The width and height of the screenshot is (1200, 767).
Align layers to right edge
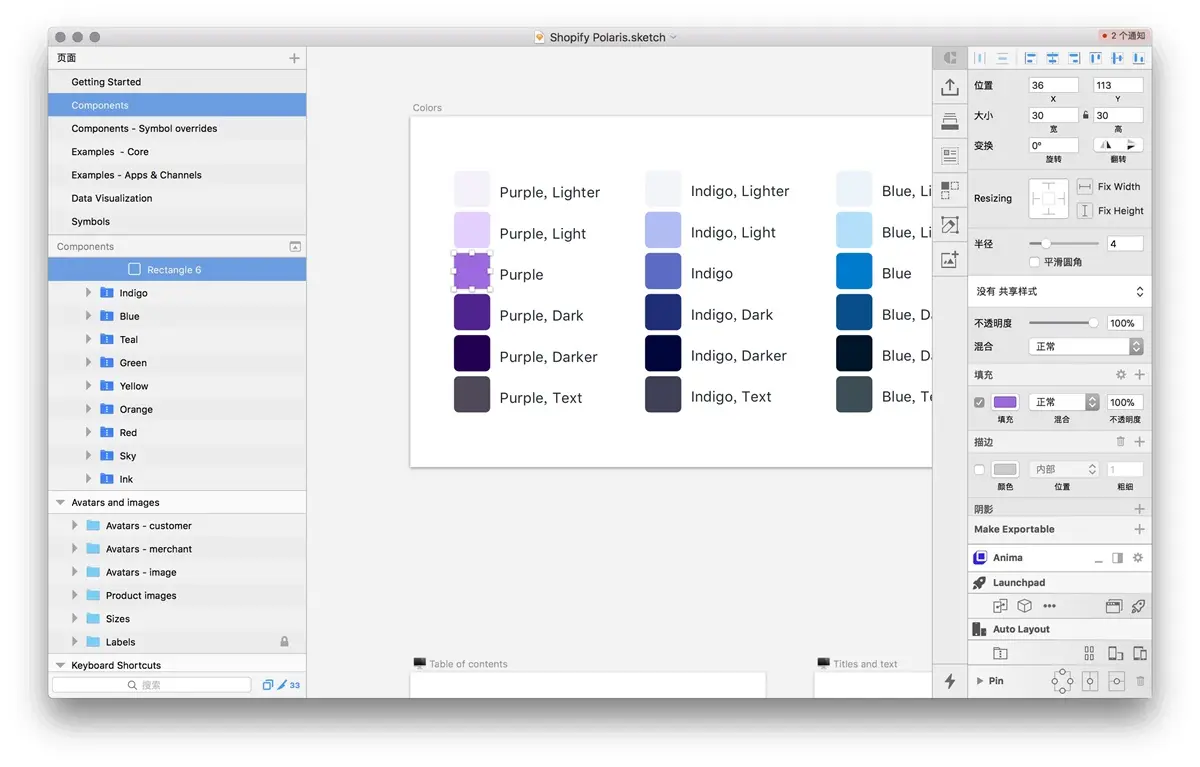tap(1074, 59)
